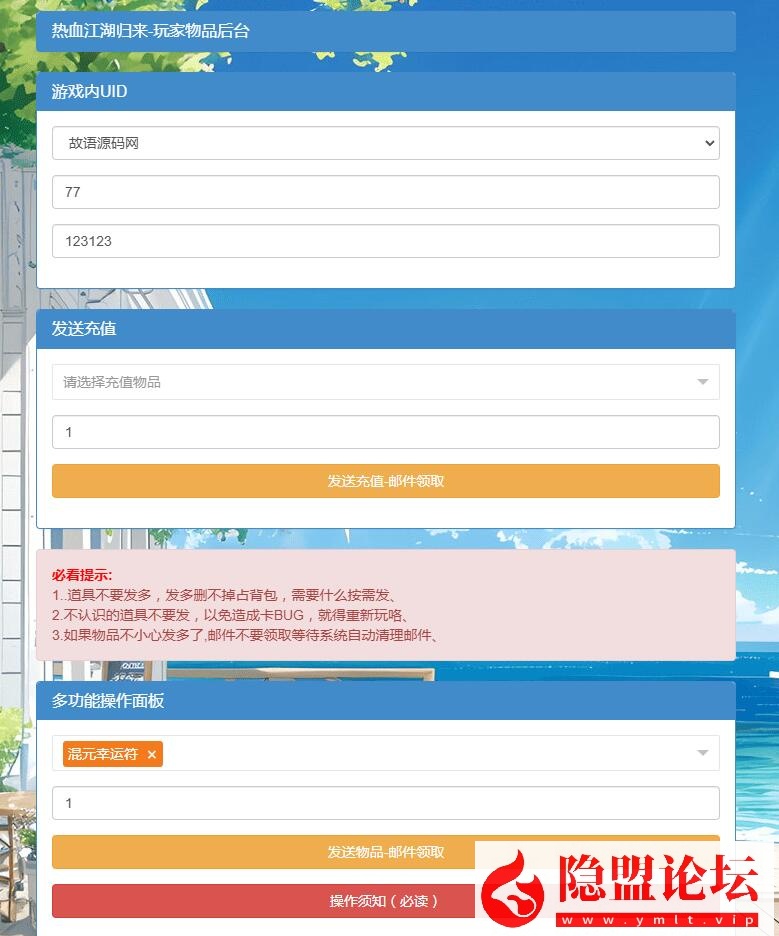This screenshot has height=936, width=779.
Task: Click the 发送物品-邮件领取 button
Action: tap(386, 852)
